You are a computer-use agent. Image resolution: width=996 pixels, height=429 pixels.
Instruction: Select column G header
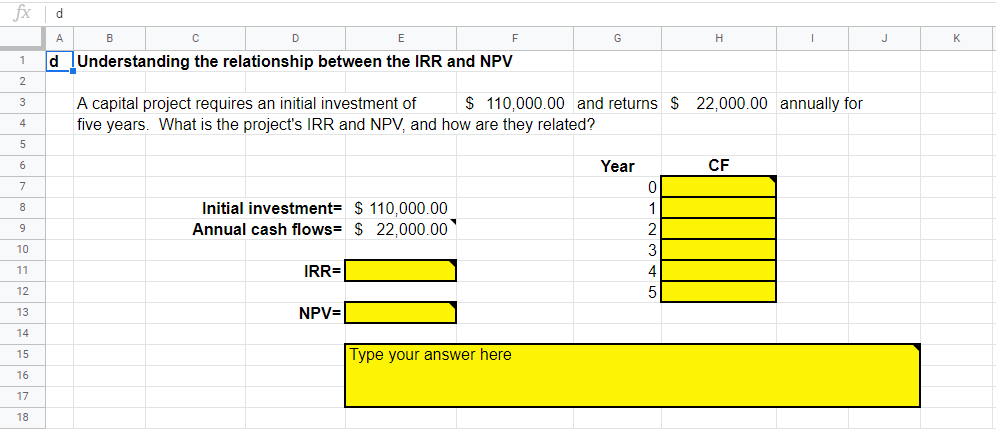point(617,38)
